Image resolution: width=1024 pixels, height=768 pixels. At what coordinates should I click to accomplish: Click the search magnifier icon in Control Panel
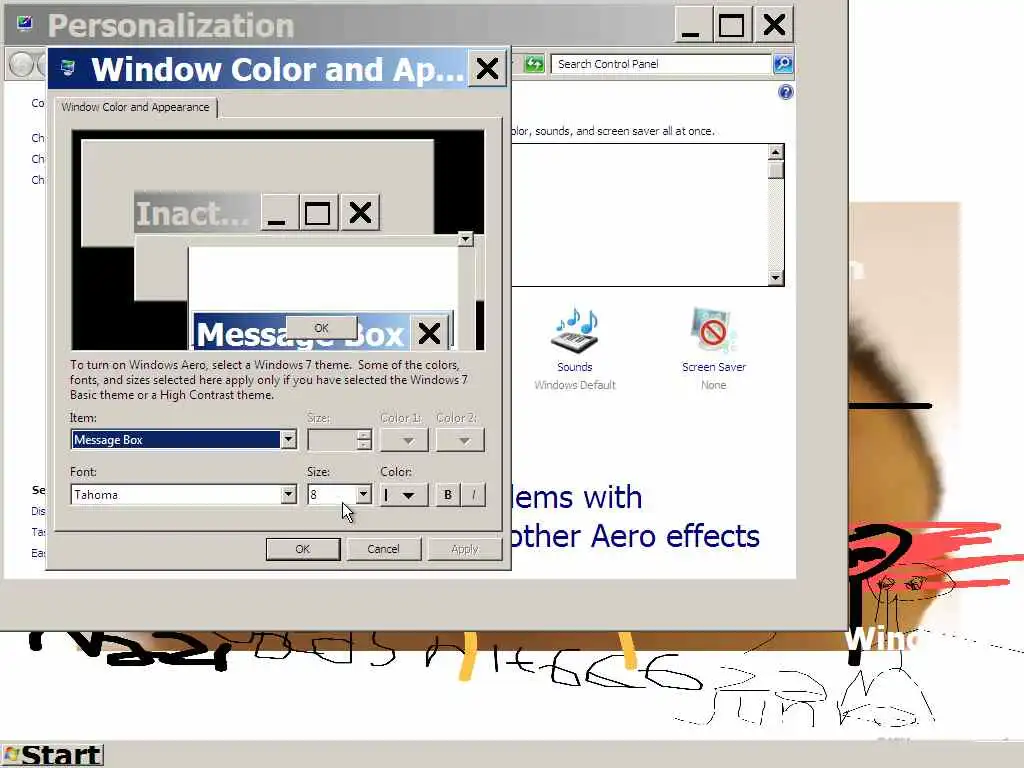click(x=783, y=64)
